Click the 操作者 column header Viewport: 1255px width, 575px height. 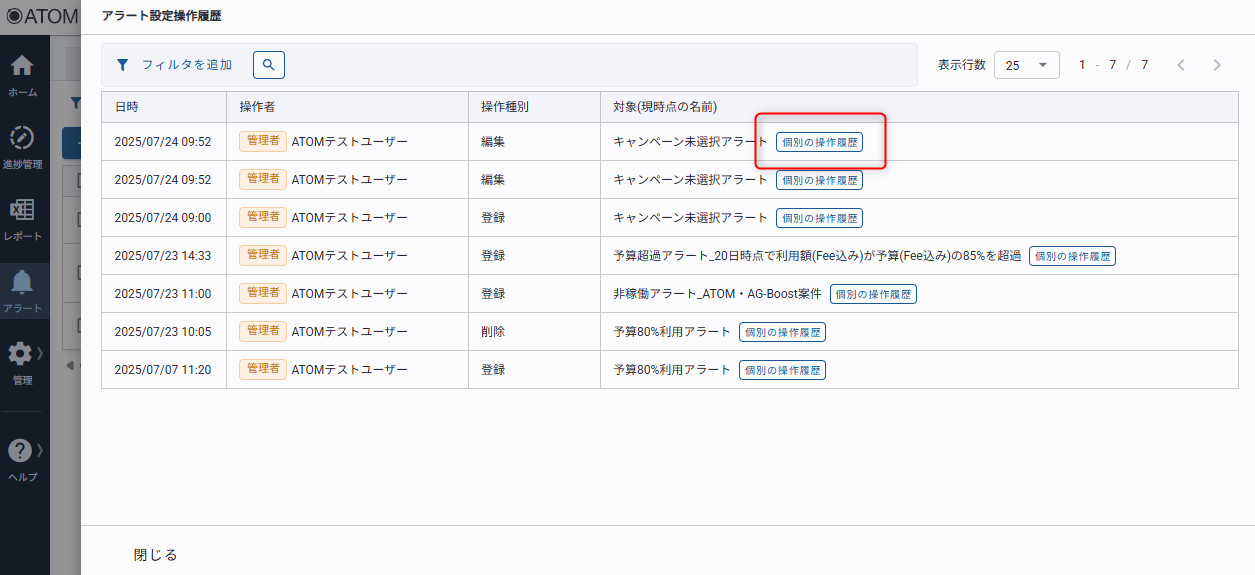(257, 107)
